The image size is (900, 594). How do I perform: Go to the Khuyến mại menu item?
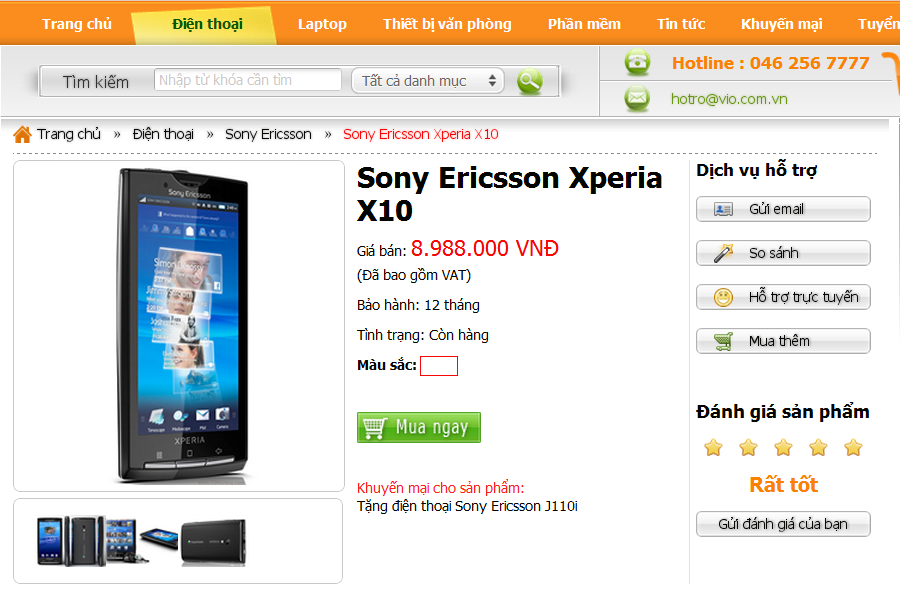click(781, 24)
